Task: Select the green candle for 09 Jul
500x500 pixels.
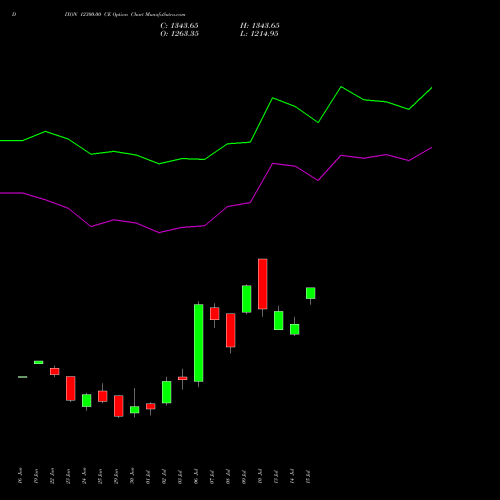Action: (x=247, y=299)
